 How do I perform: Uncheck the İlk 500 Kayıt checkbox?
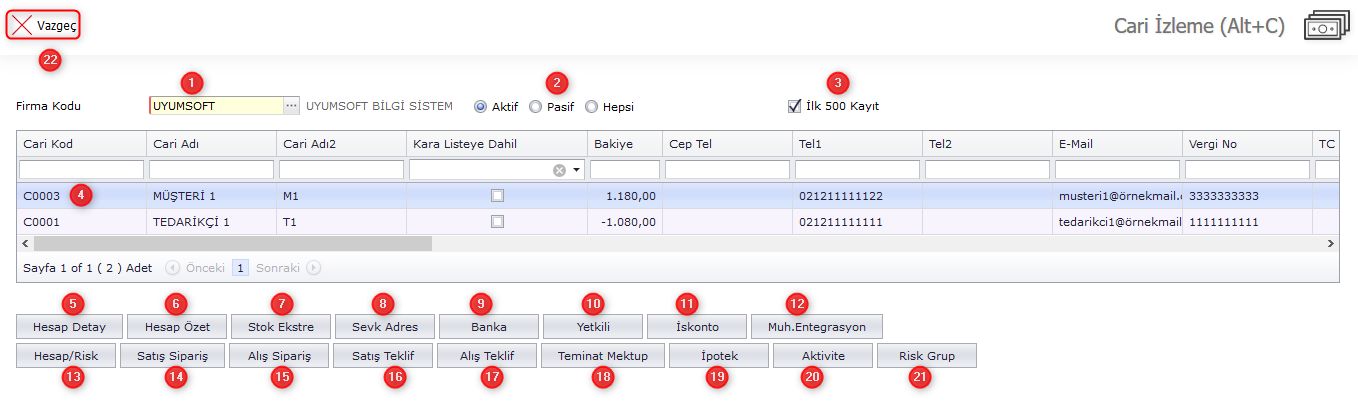(795, 106)
